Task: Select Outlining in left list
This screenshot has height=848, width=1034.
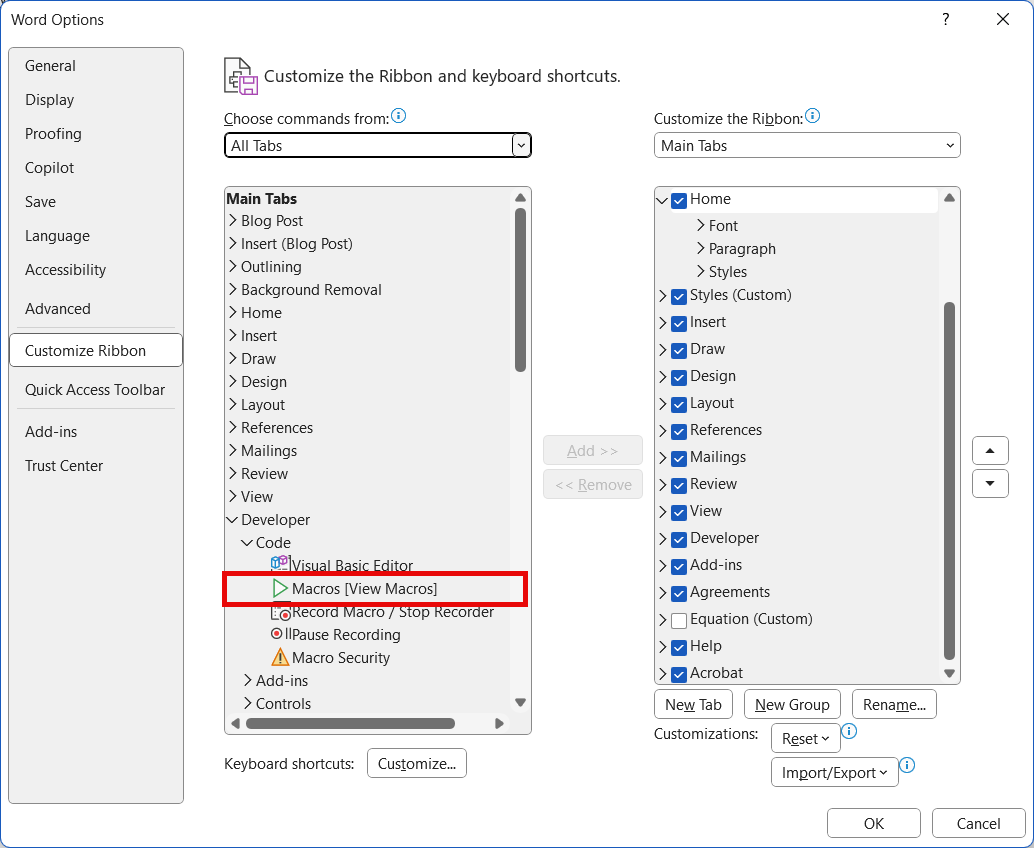Action: tap(271, 266)
